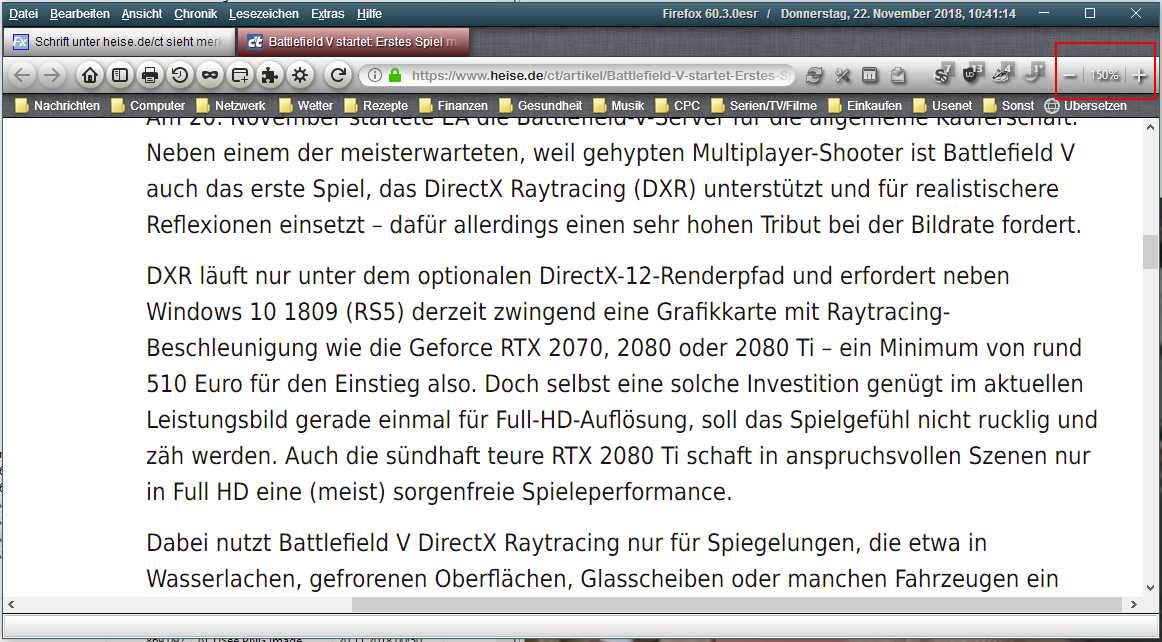Open the history clock icon

[x=180, y=75]
